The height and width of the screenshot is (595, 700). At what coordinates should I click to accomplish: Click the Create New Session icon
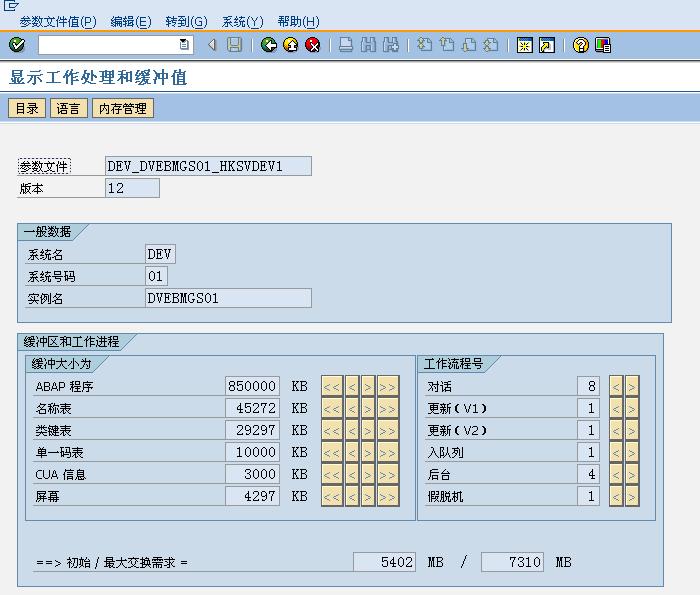[x=525, y=45]
